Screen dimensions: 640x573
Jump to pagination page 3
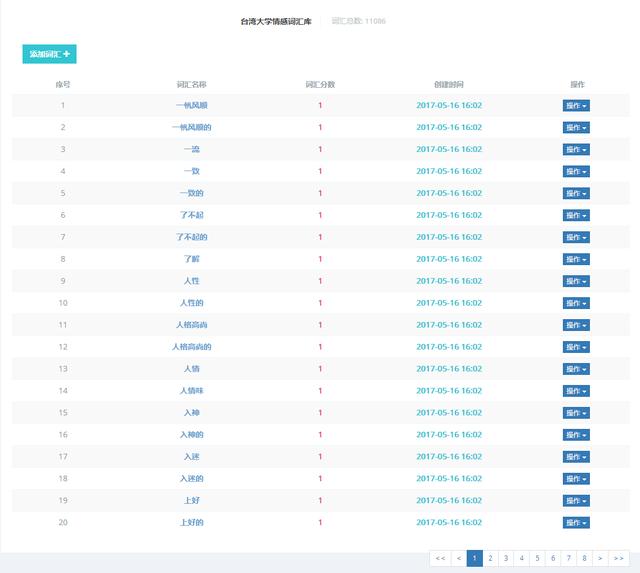tap(506, 558)
